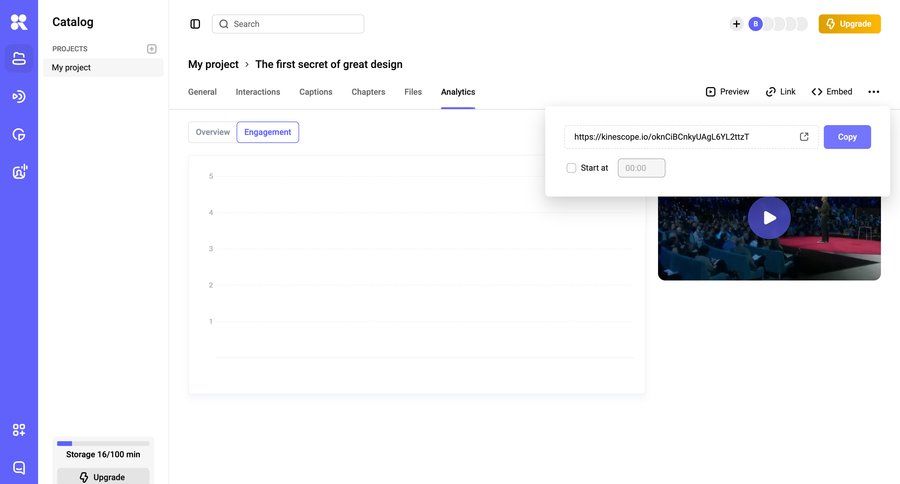Open the video link in a new tab
The height and width of the screenshot is (484, 900).
click(804, 137)
